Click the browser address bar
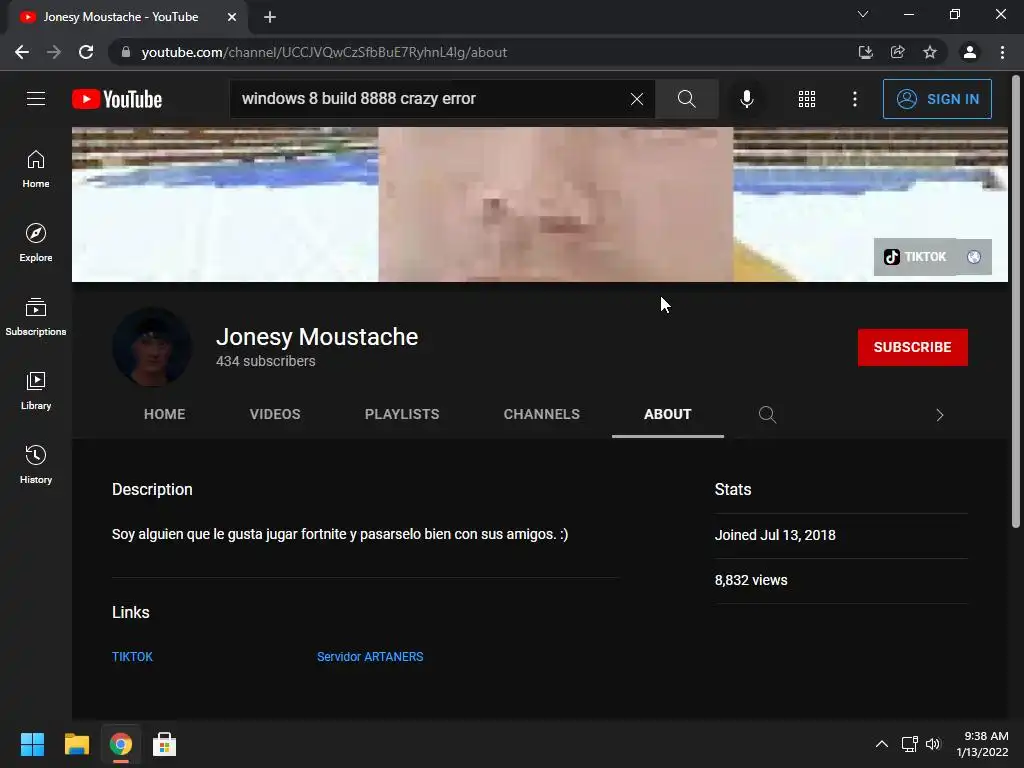1024x768 pixels. (x=483, y=52)
